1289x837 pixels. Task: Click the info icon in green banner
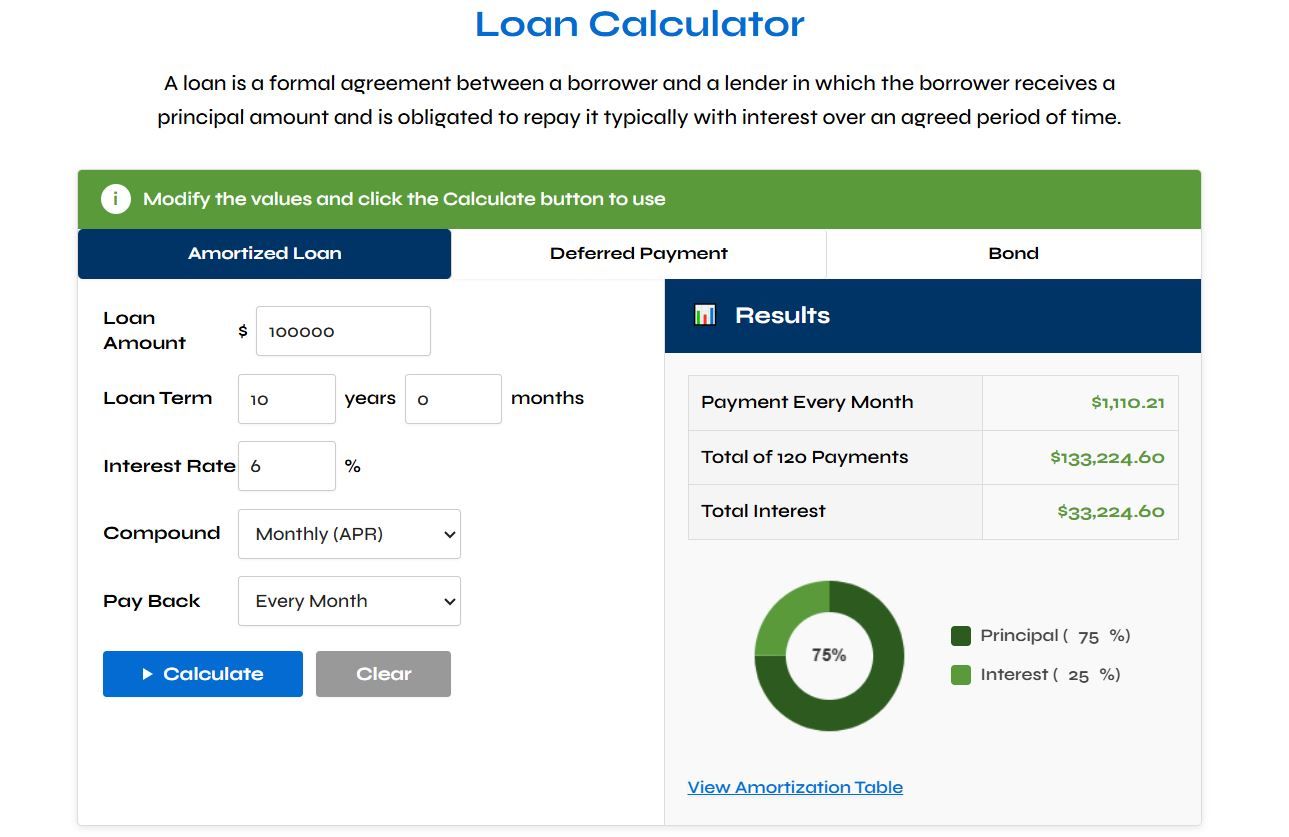[x=116, y=199]
